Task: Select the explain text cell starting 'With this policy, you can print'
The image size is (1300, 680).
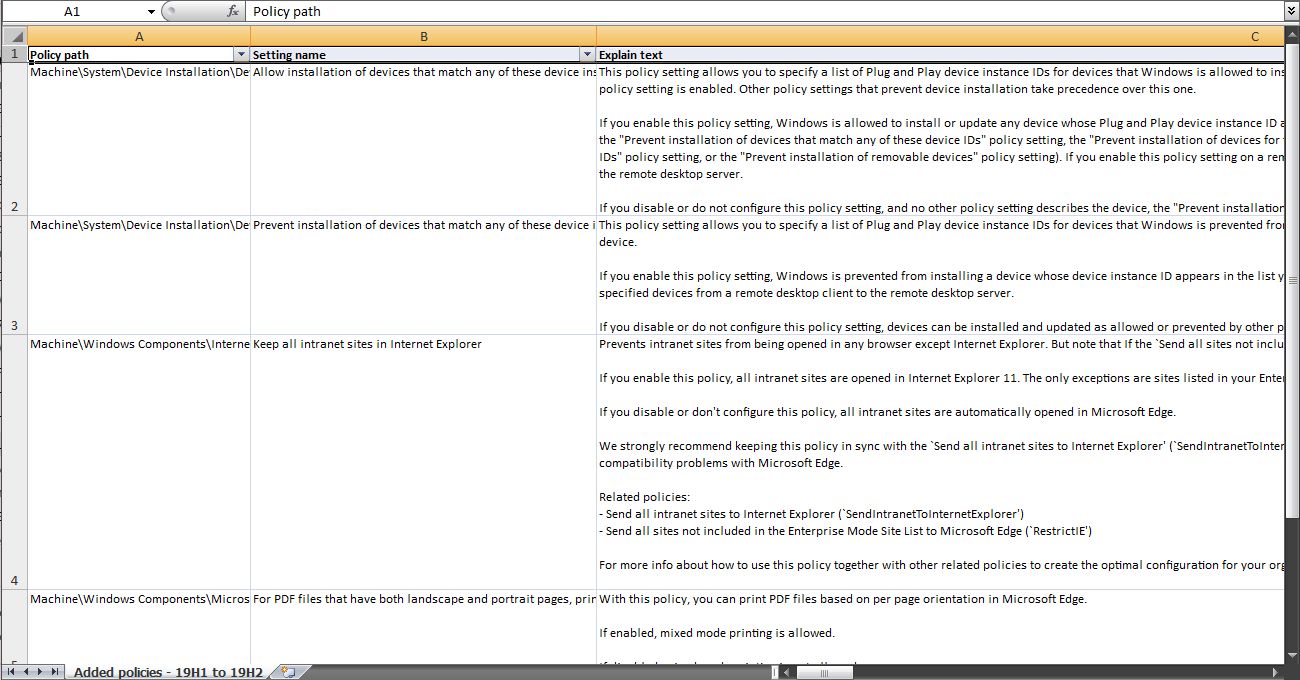Action: point(940,627)
